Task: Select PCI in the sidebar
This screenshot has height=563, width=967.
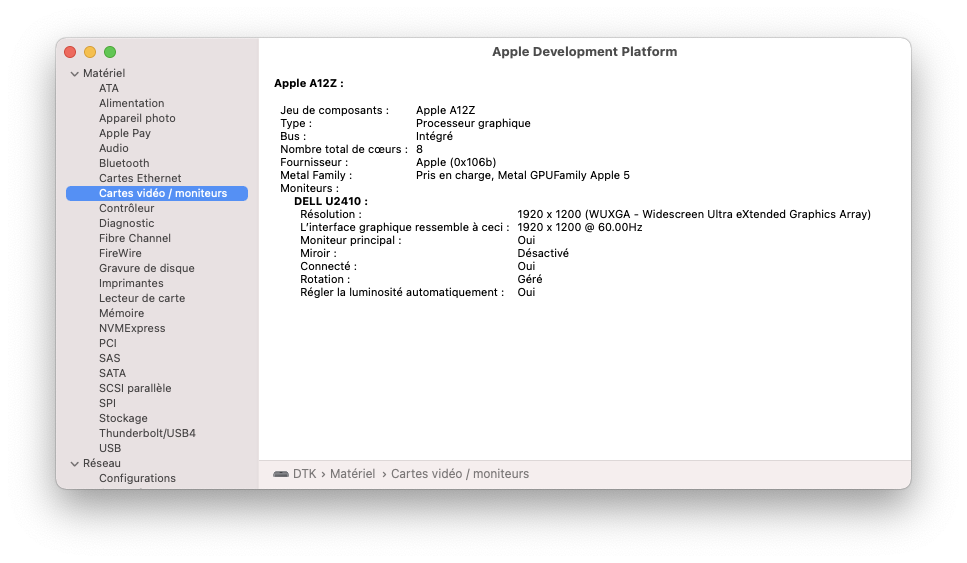Action: 107,343
